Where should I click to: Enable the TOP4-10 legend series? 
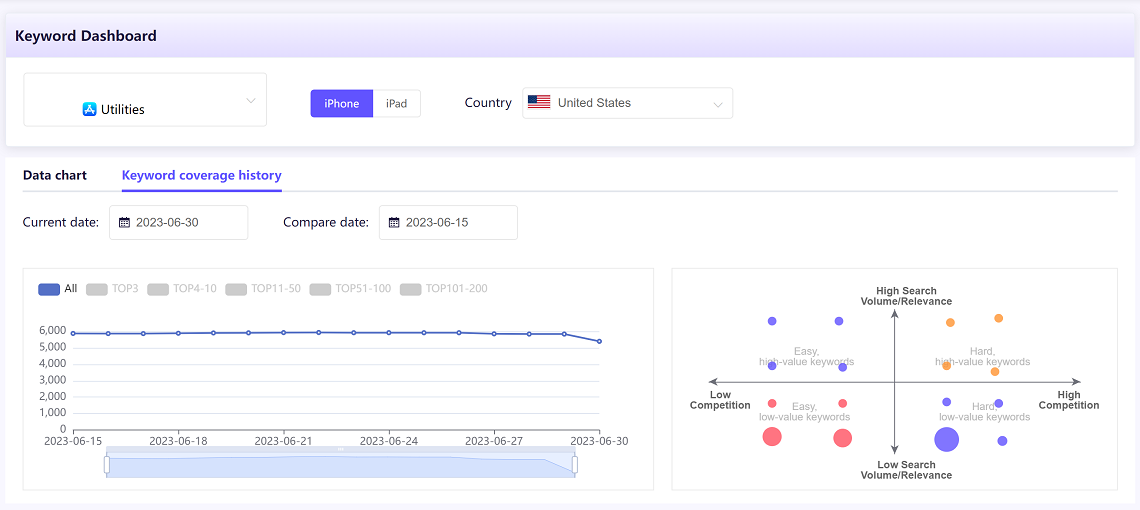click(x=182, y=289)
